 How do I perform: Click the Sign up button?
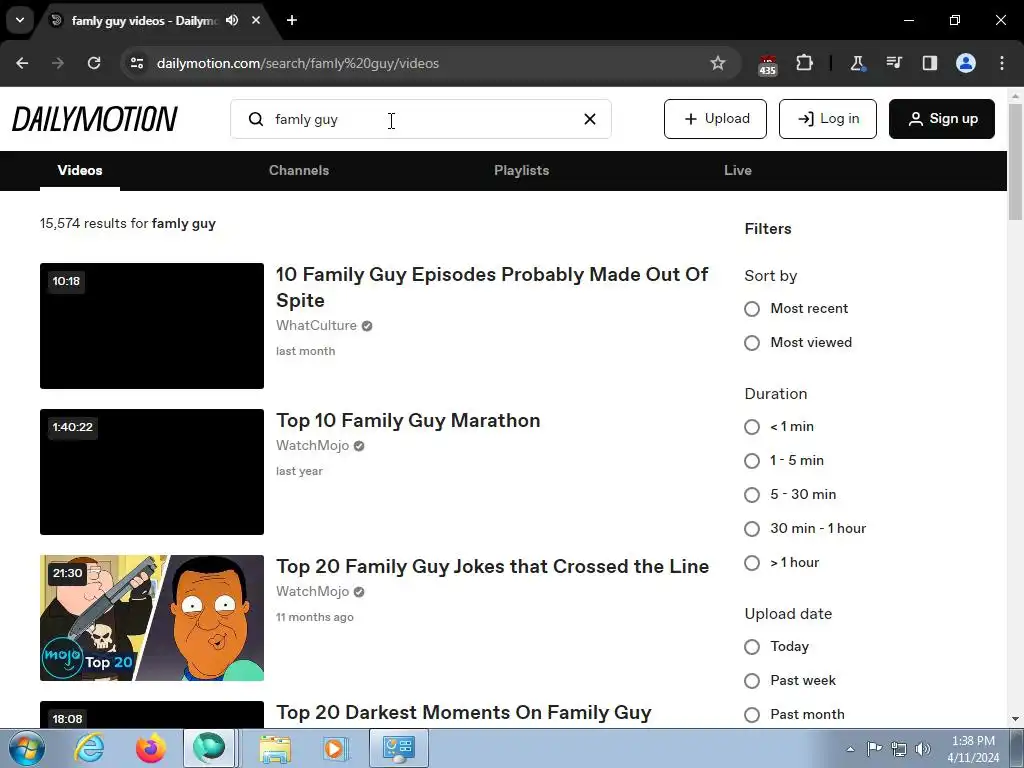(x=942, y=119)
